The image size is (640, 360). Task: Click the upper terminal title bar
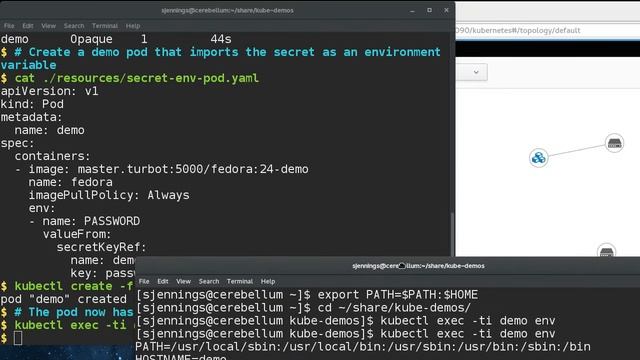[x=227, y=10]
